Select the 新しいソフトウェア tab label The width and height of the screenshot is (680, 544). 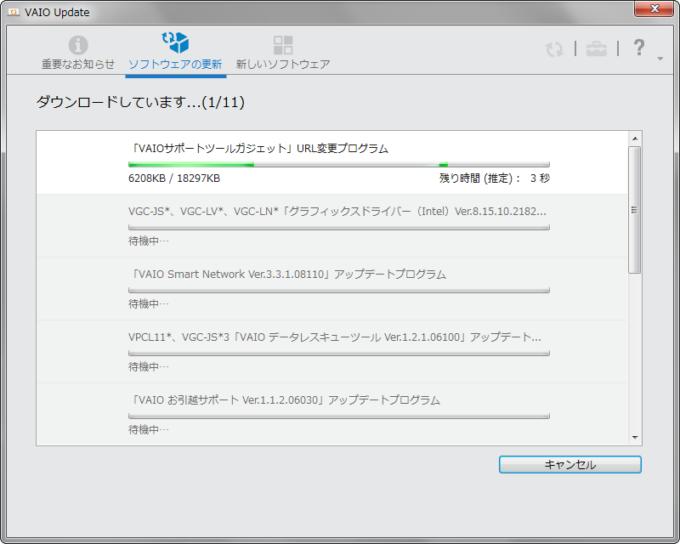[283, 64]
